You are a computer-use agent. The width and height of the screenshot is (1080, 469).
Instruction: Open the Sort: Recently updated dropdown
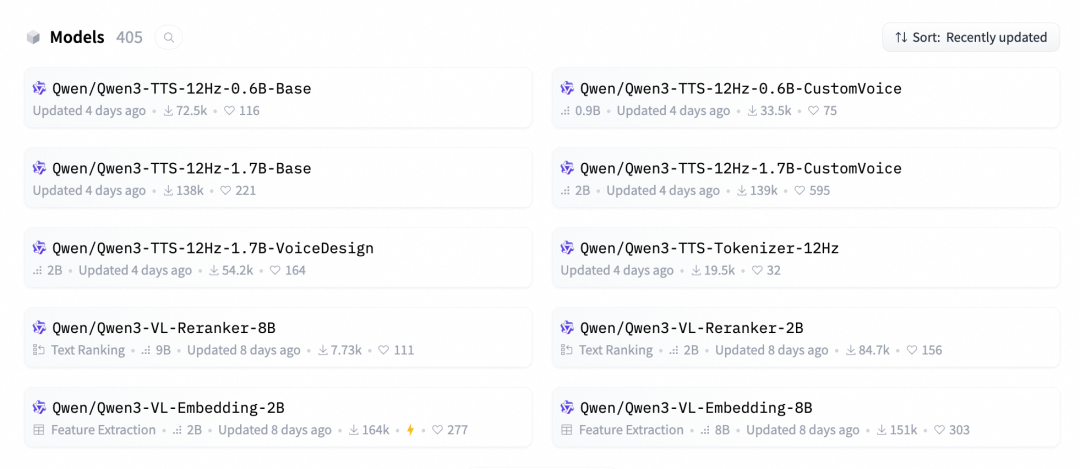pos(971,38)
